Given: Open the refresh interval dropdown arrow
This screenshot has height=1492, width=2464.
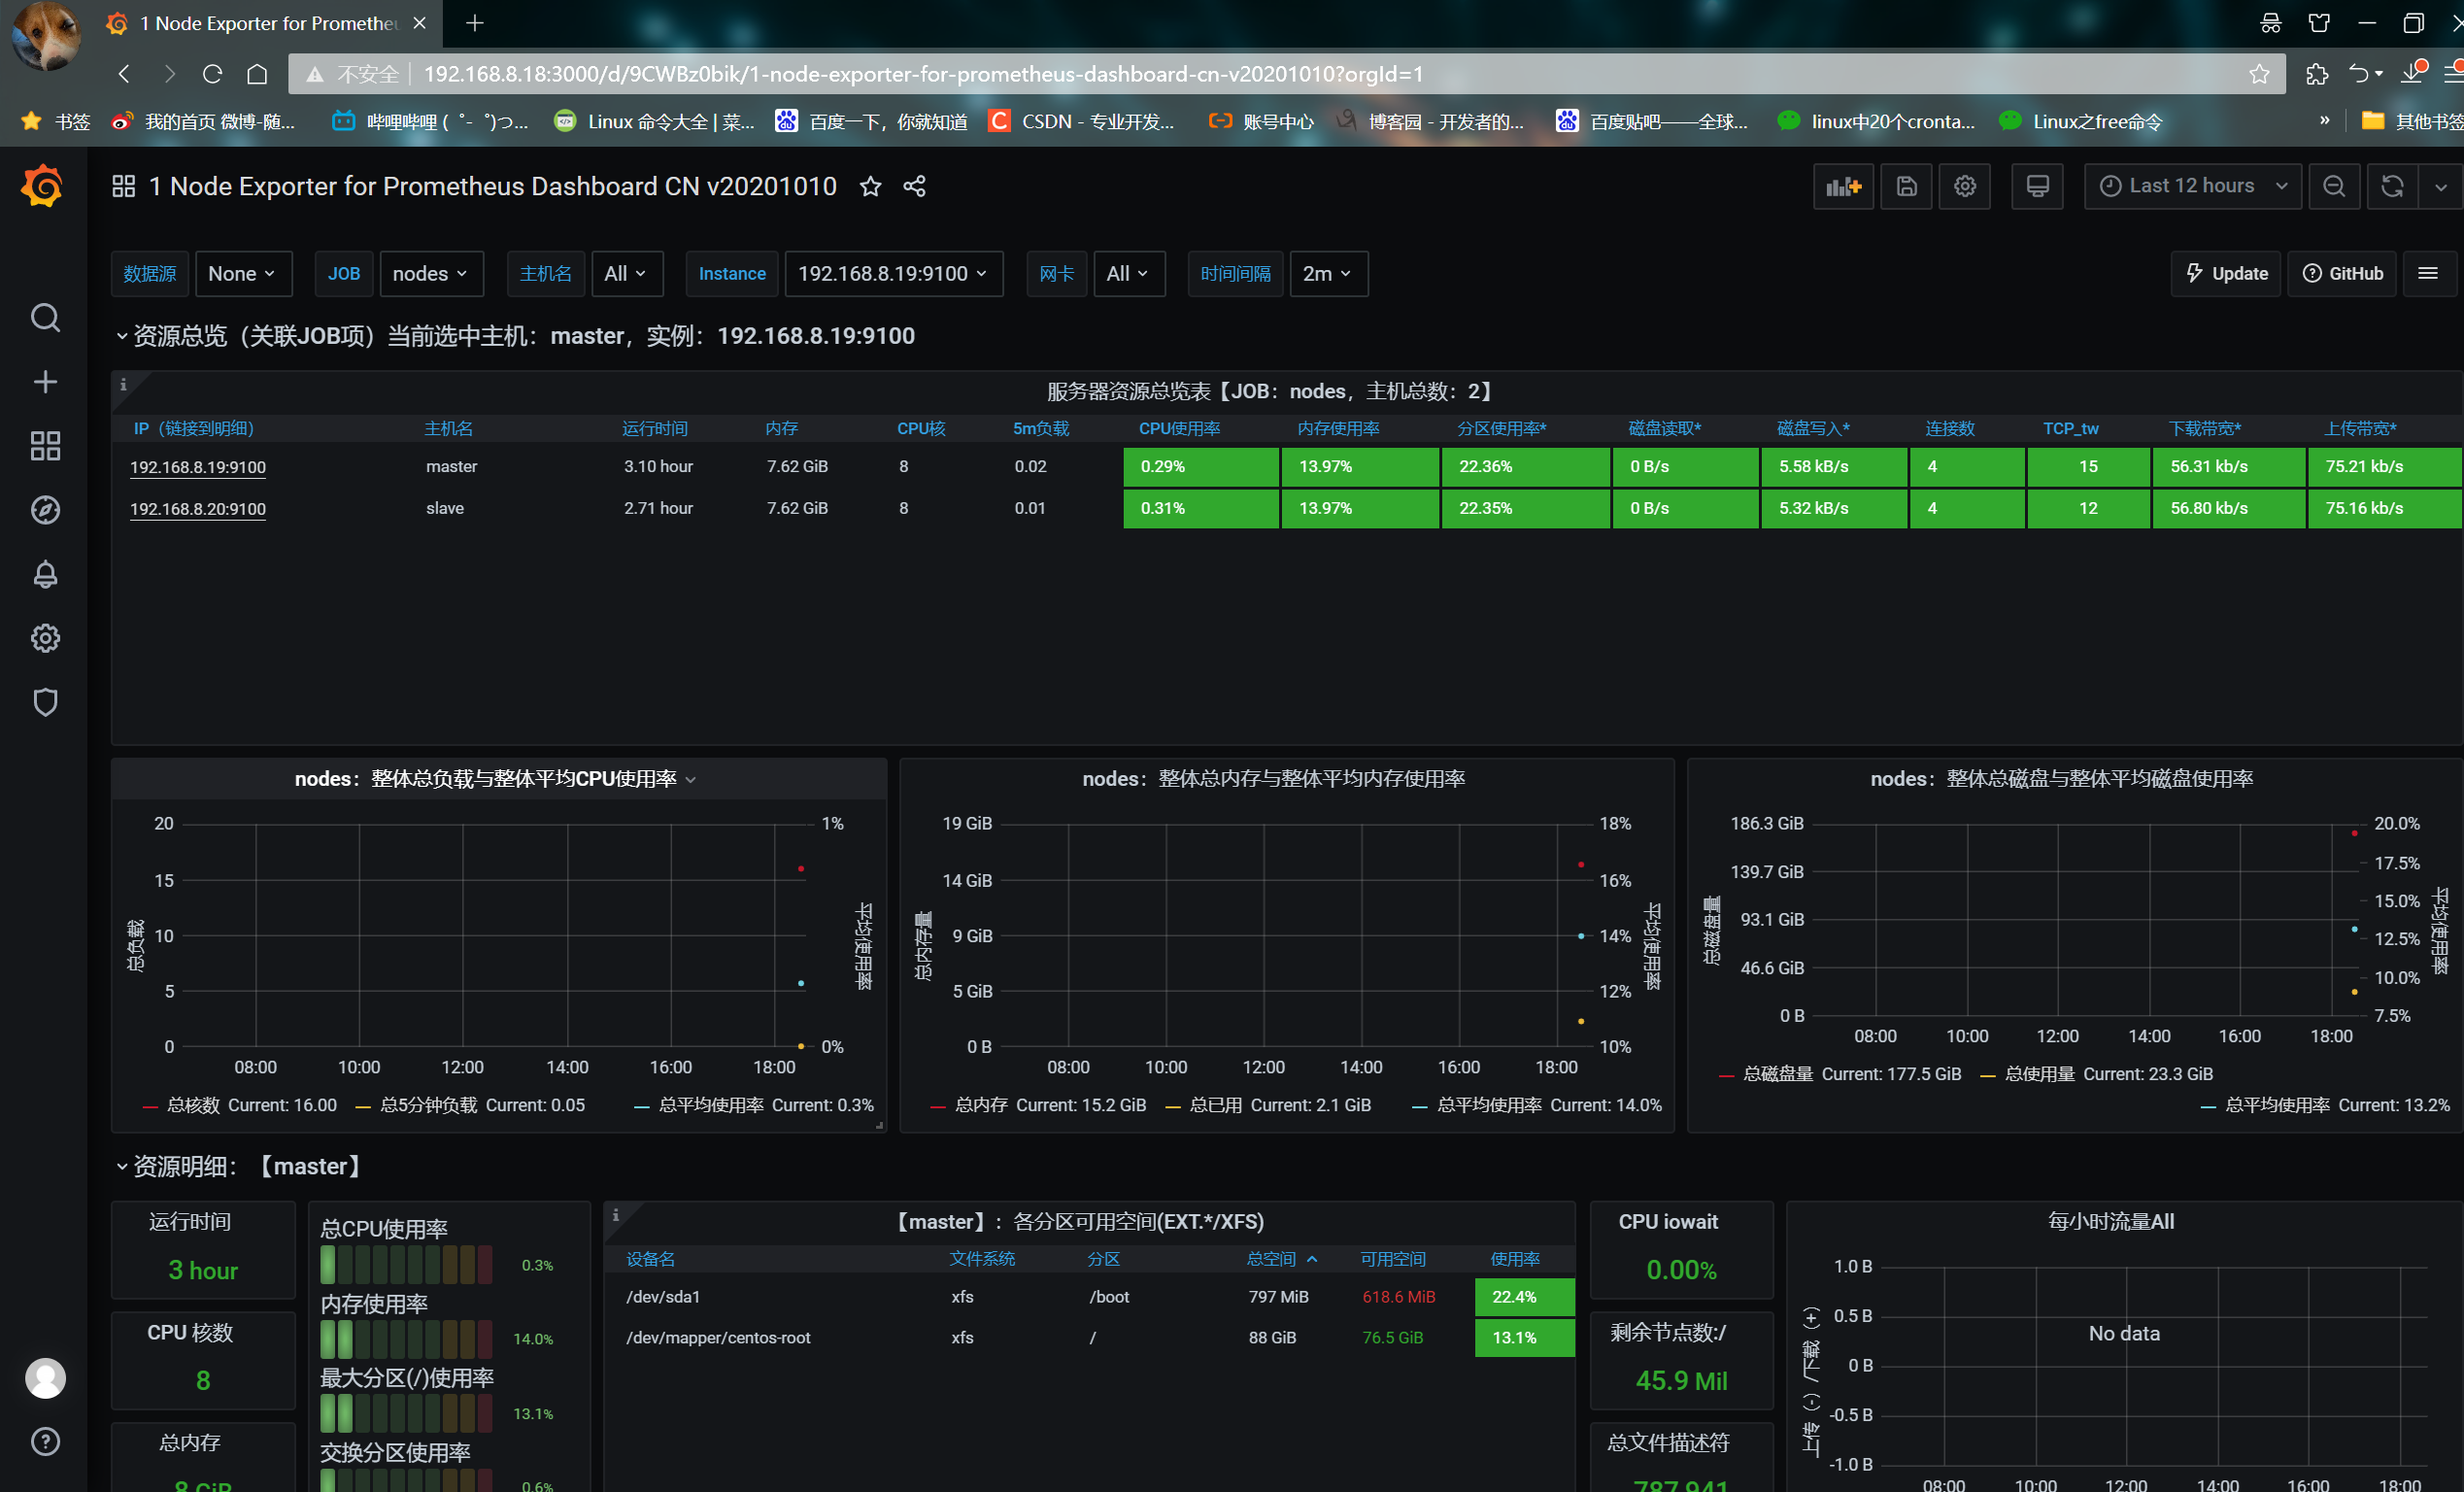Looking at the screenshot, I should click(x=2440, y=187).
